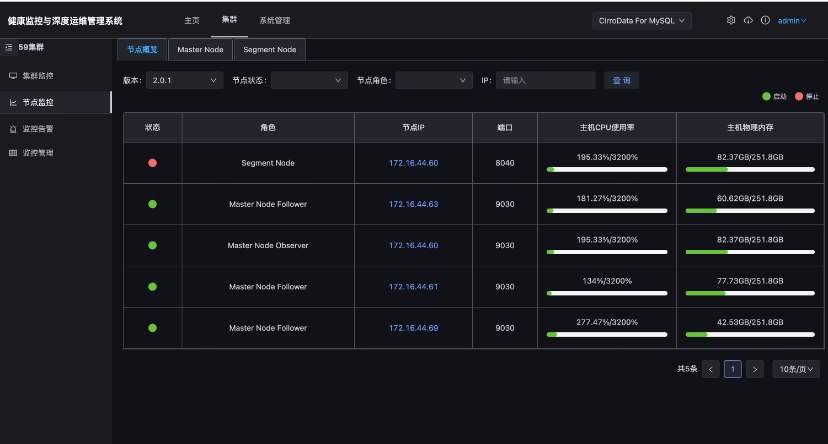Image resolution: width=828 pixels, height=444 pixels.
Task: Click the CPU usage bar showing 277.47%/3200%
Action: pos(607,335)
